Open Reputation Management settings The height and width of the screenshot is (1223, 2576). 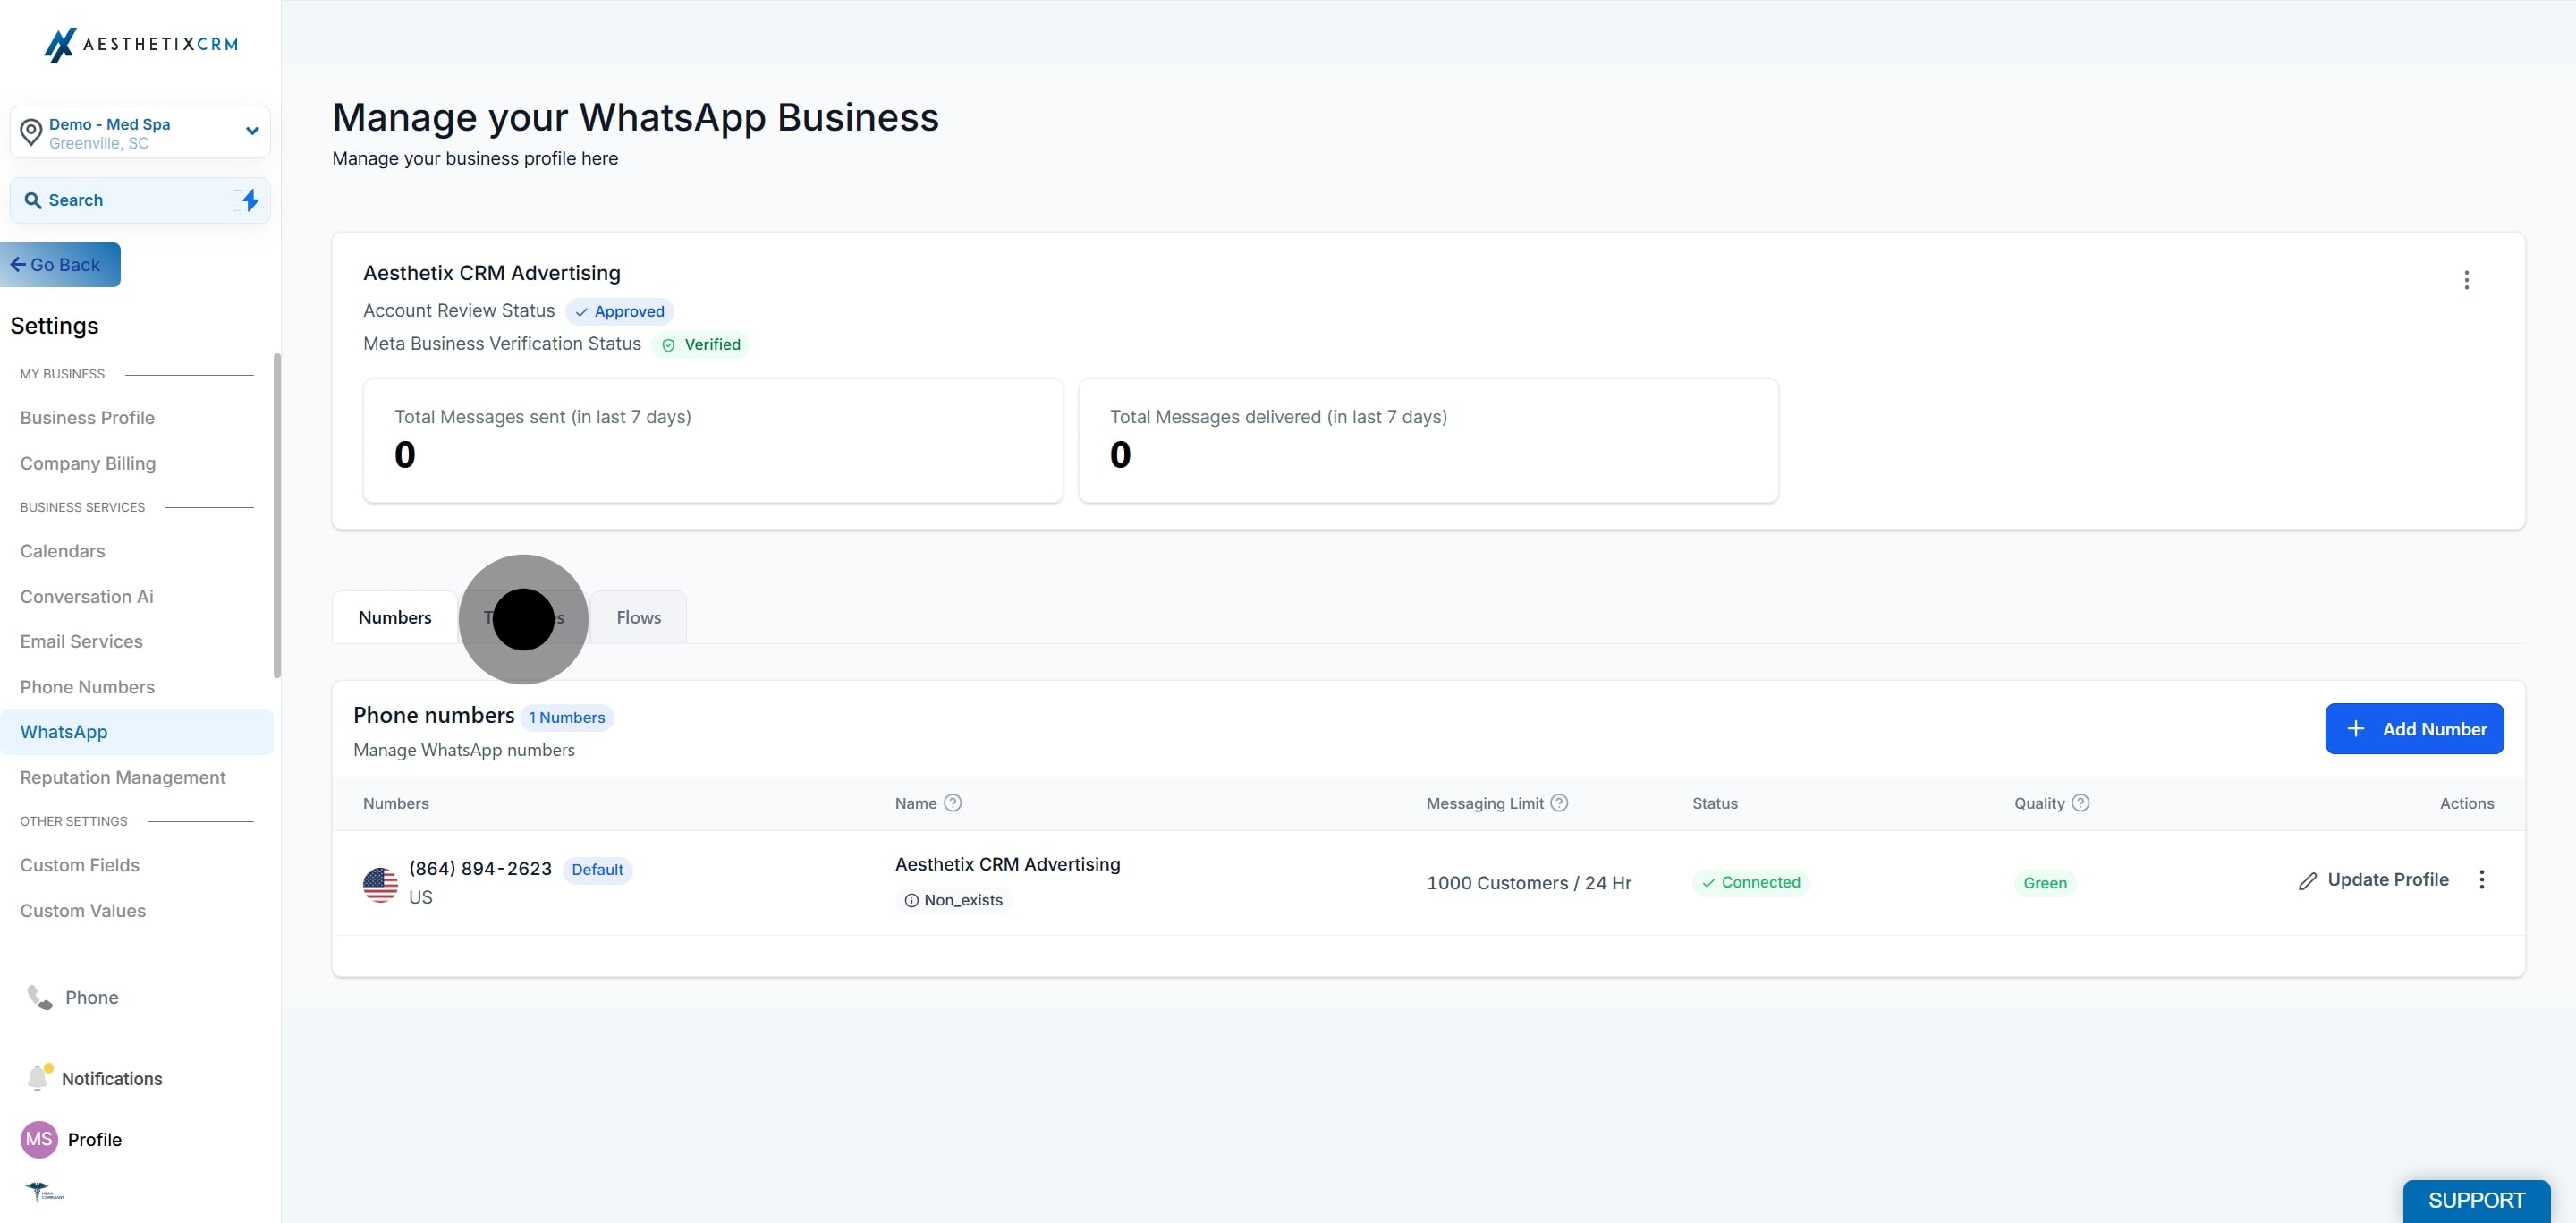tap(122, 777)
